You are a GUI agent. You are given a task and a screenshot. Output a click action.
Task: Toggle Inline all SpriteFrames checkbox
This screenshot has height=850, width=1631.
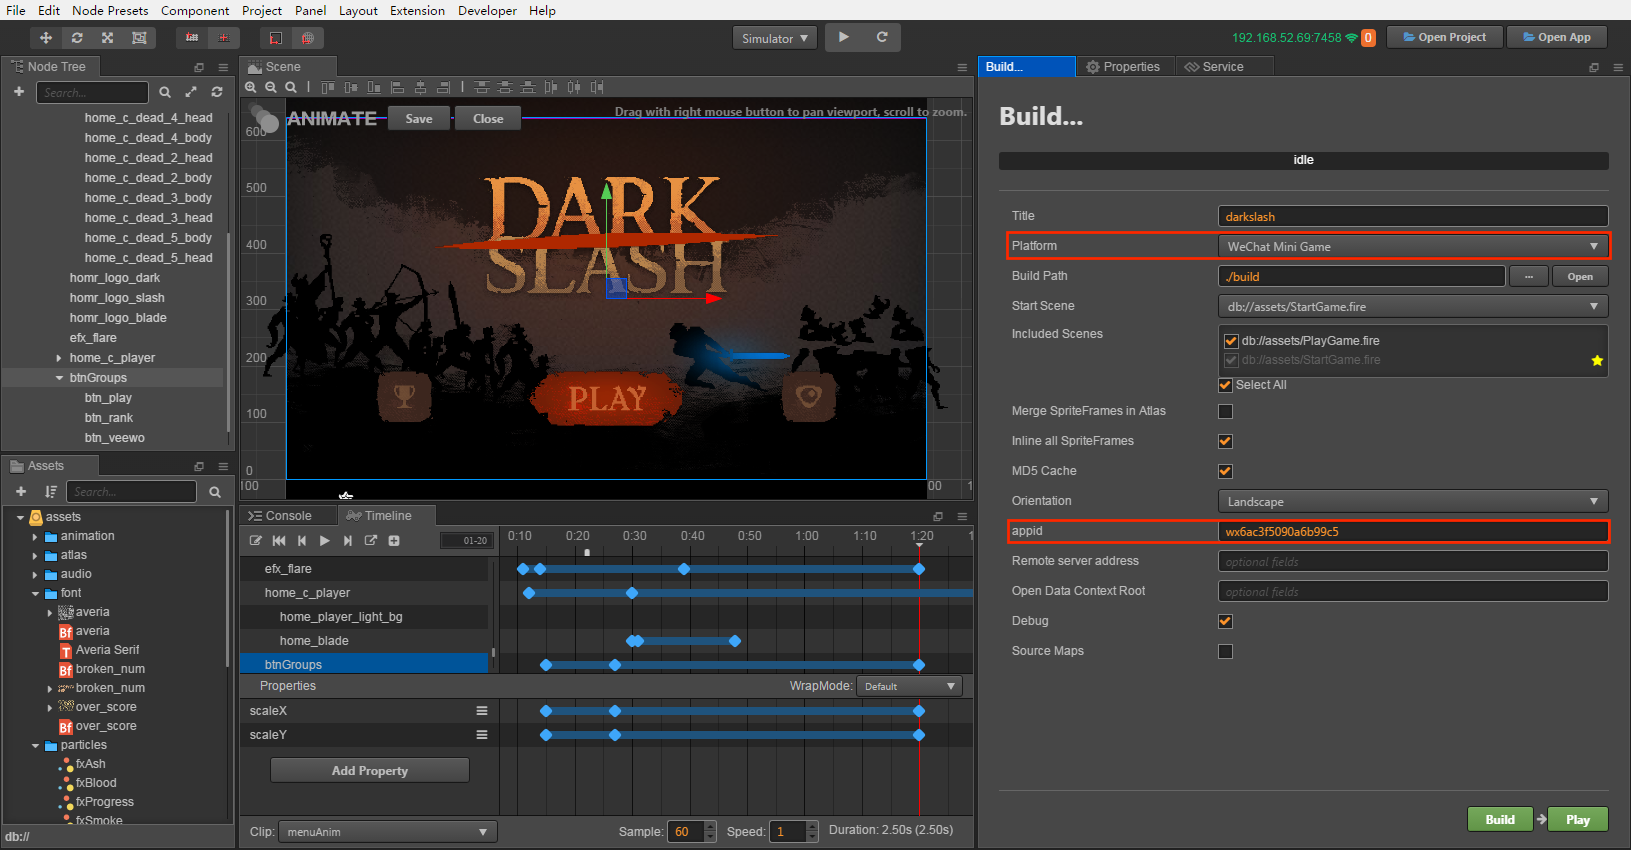coord(1225,441)
